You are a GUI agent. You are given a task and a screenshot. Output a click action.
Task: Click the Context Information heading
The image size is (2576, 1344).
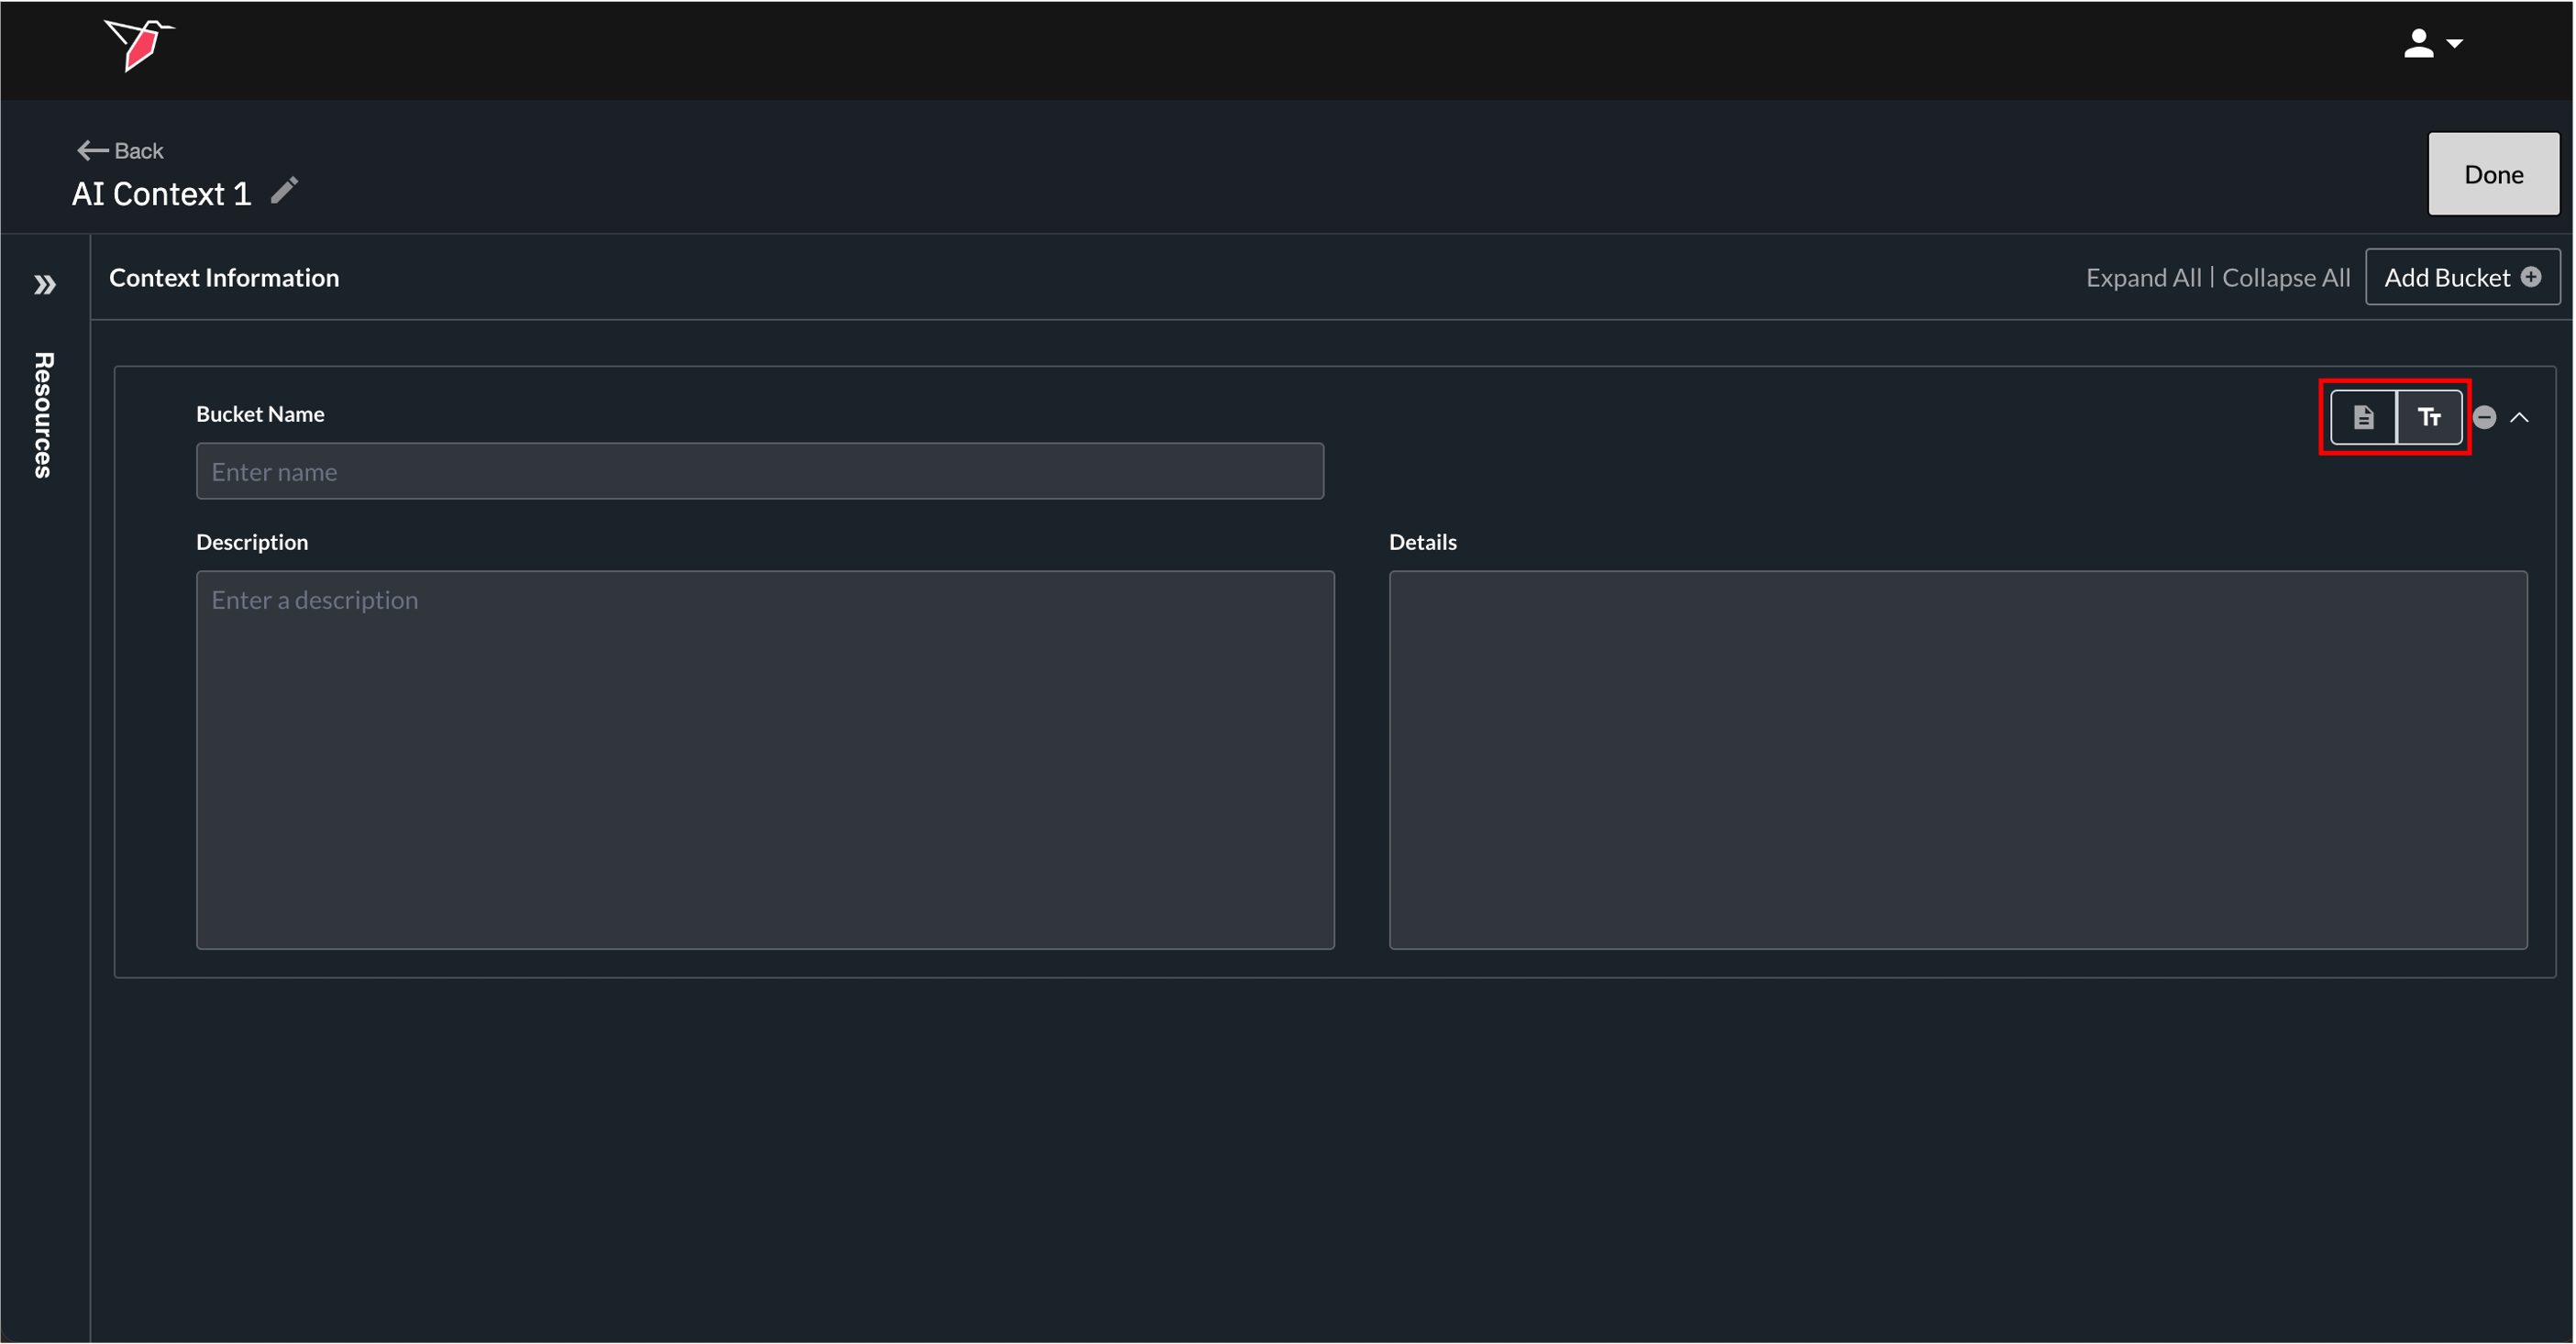[x=224, y=277]
